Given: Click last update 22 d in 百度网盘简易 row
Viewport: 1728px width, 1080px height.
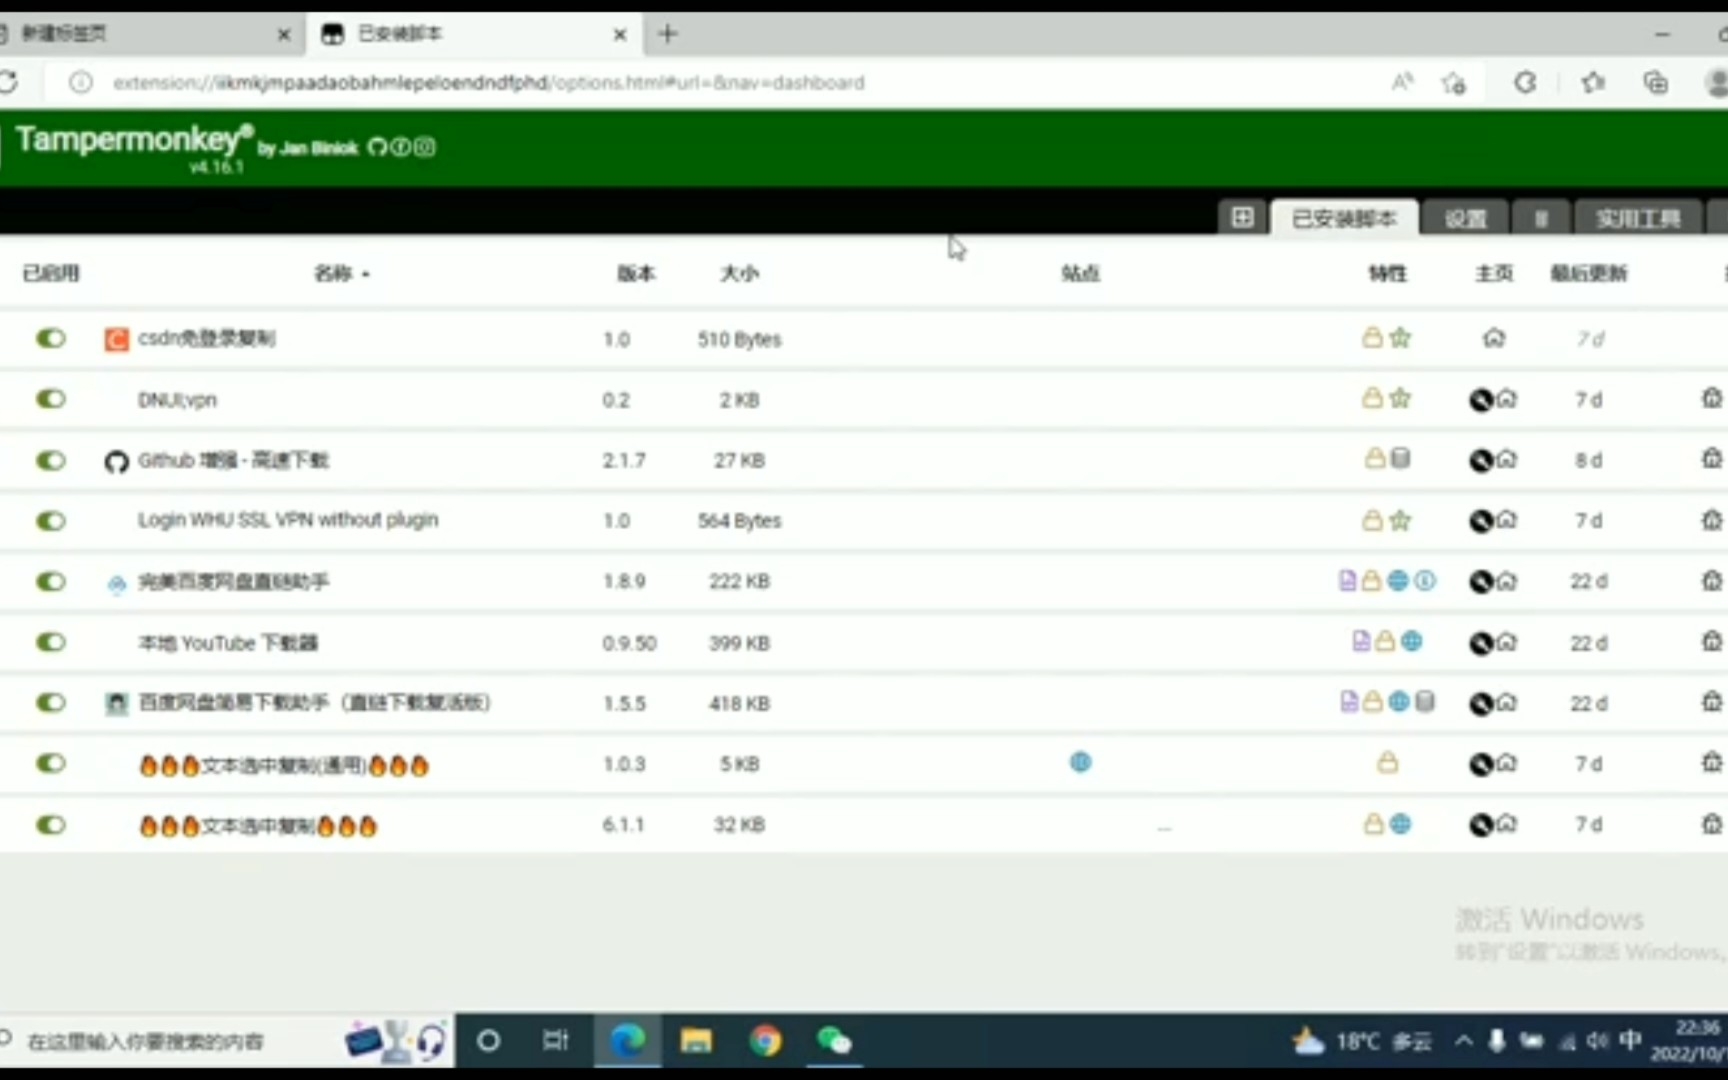Looking at the screenshot, I should (x=1588, y=703).
